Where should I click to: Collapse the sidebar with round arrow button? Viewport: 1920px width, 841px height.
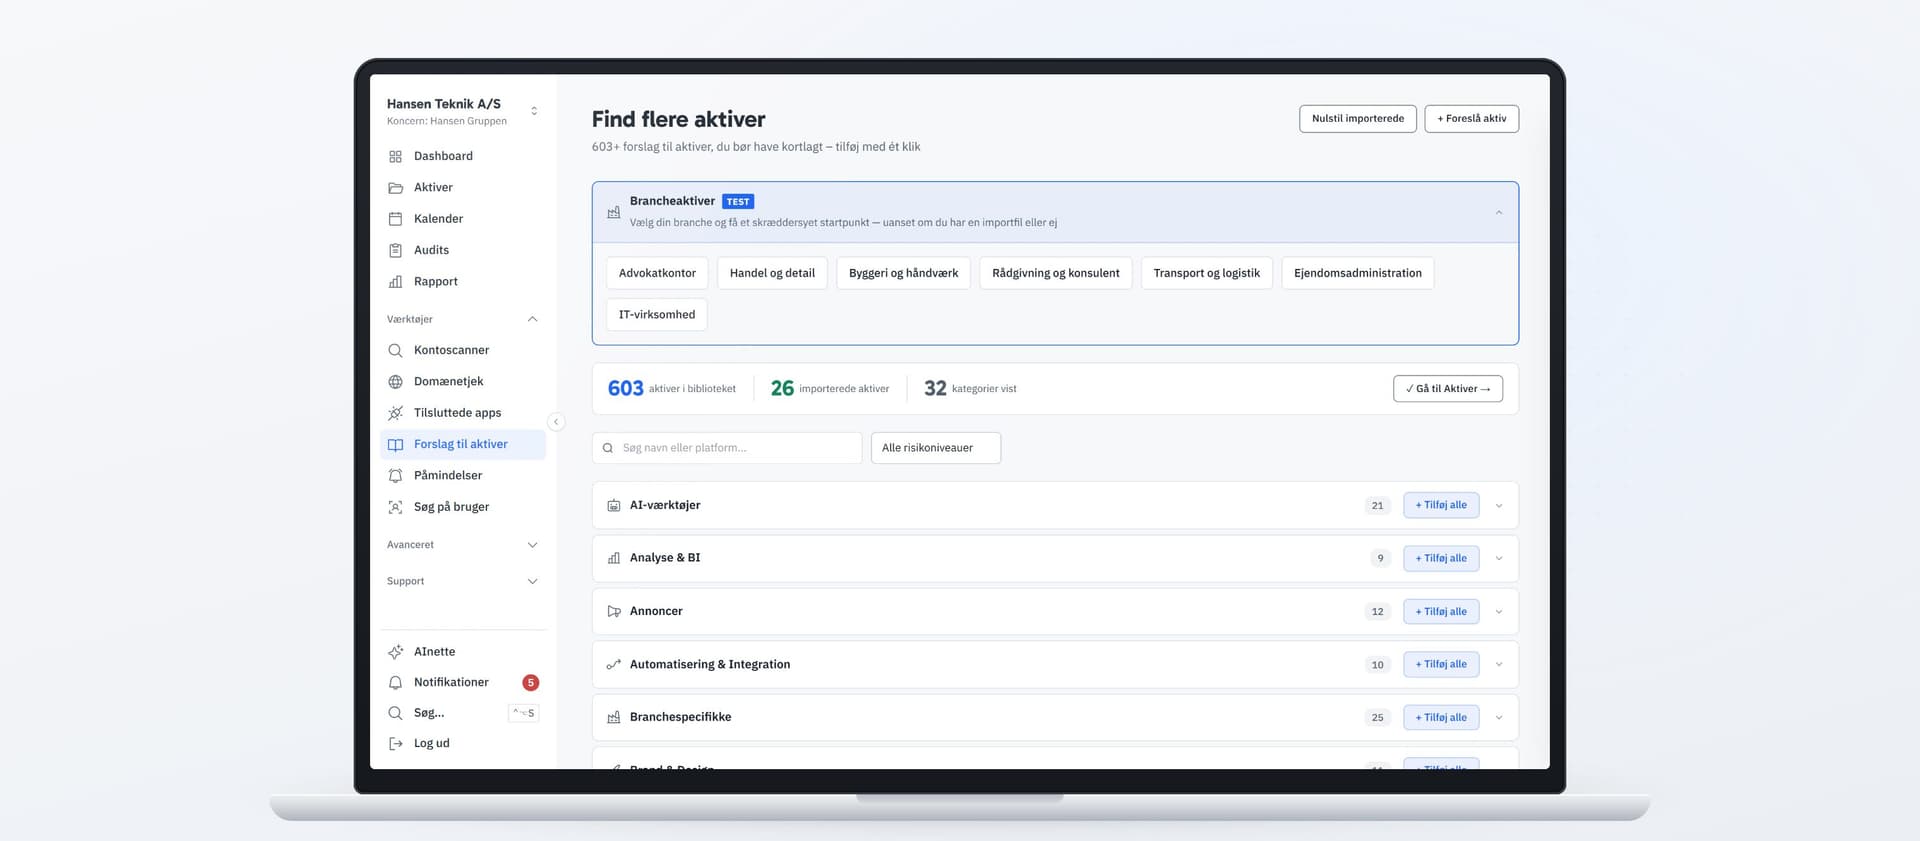(556, 422)
